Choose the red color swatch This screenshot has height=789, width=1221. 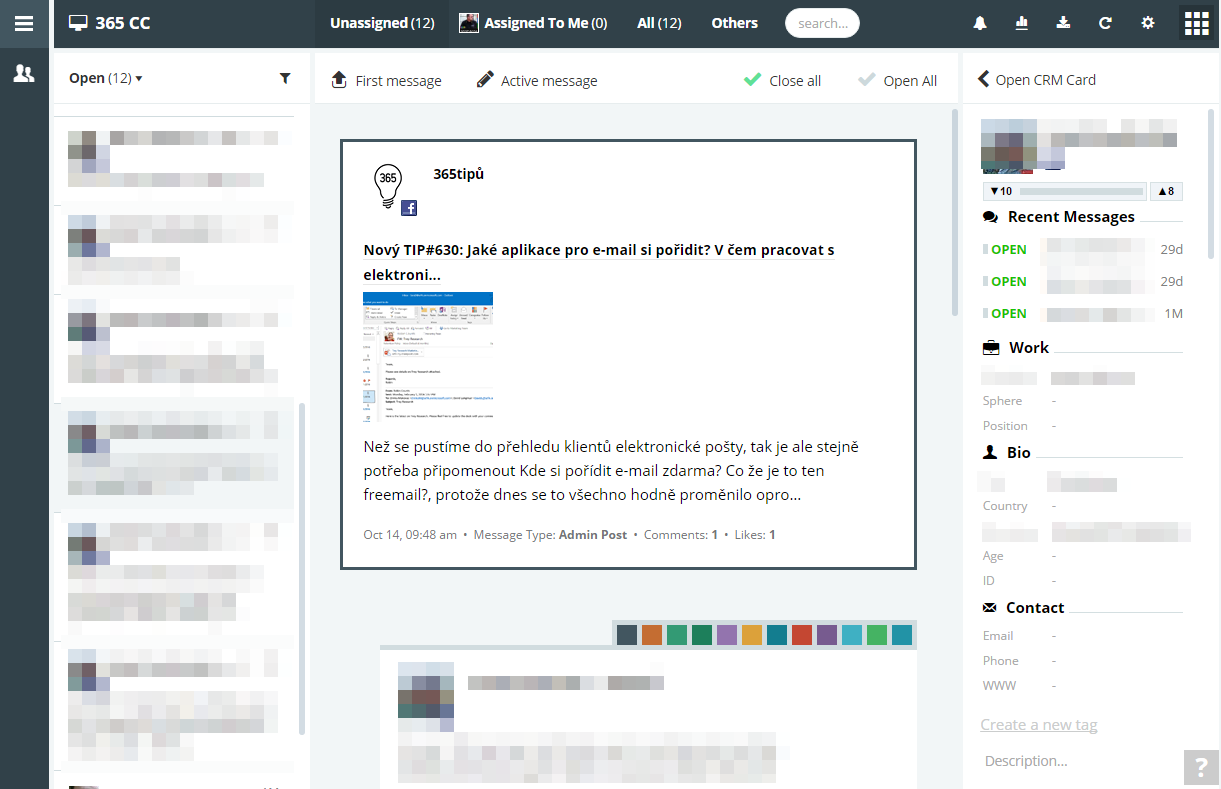[802, 635]
